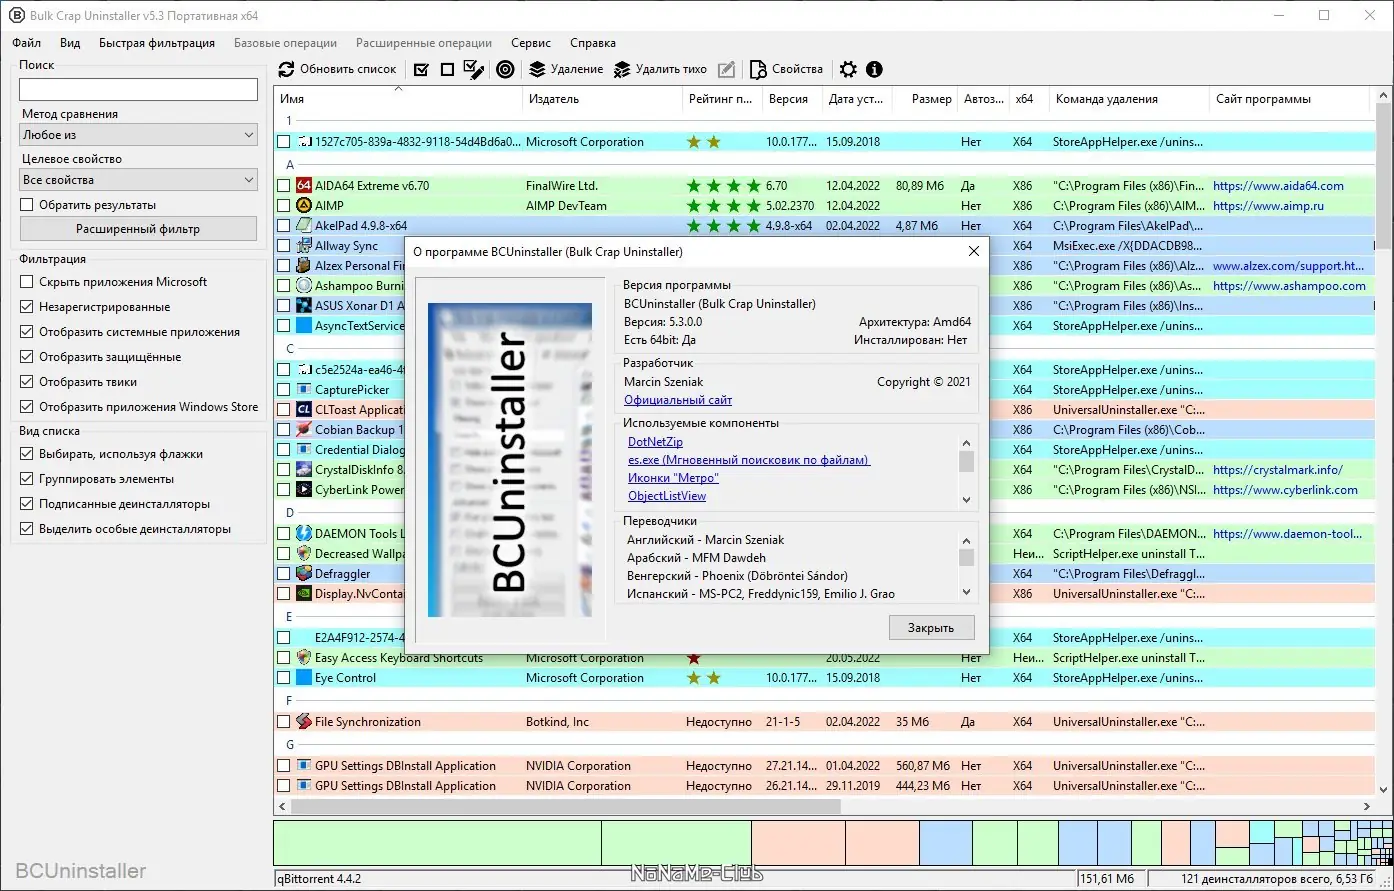This screenshot has width=1394, height=891.
Task: Click the Базовые операции menu
Action: point(285,43)
